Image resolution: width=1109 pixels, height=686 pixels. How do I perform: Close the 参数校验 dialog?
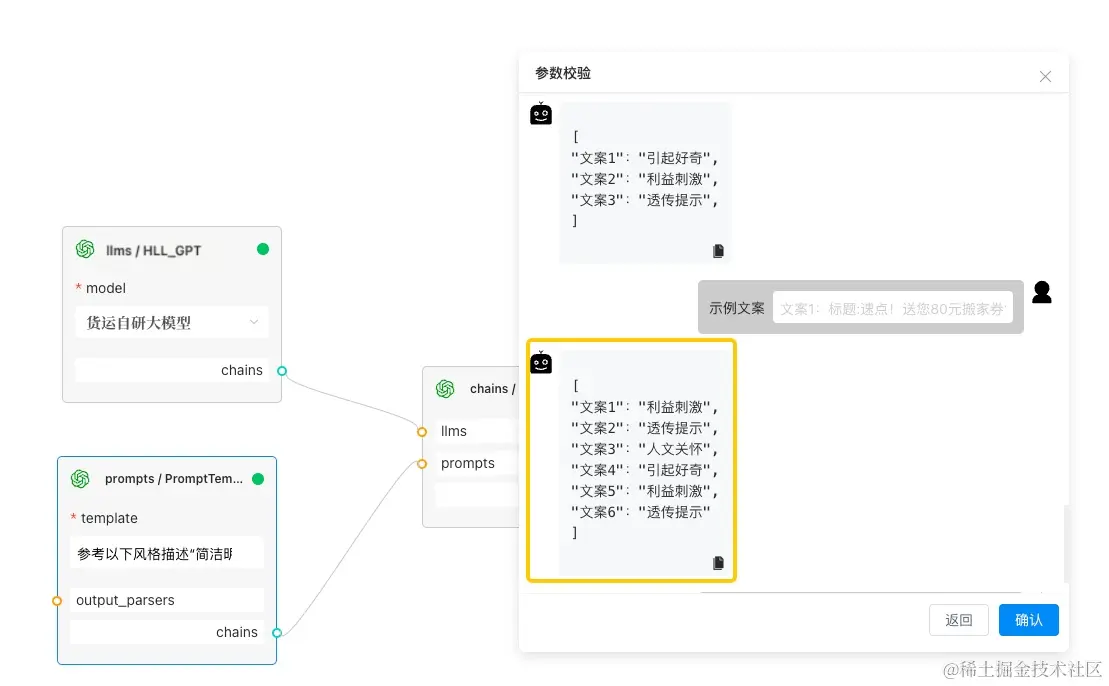[1045, 76]
